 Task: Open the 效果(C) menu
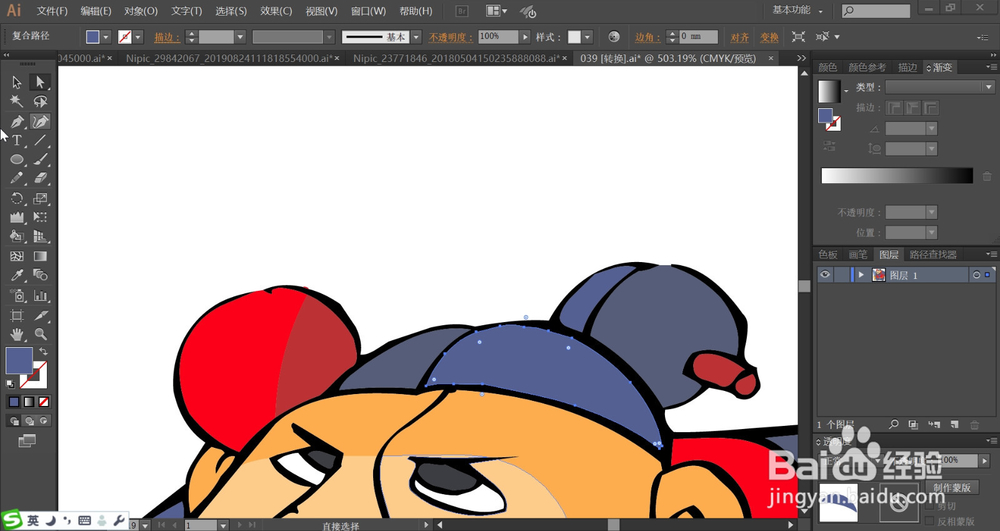(x=276, y=11)
